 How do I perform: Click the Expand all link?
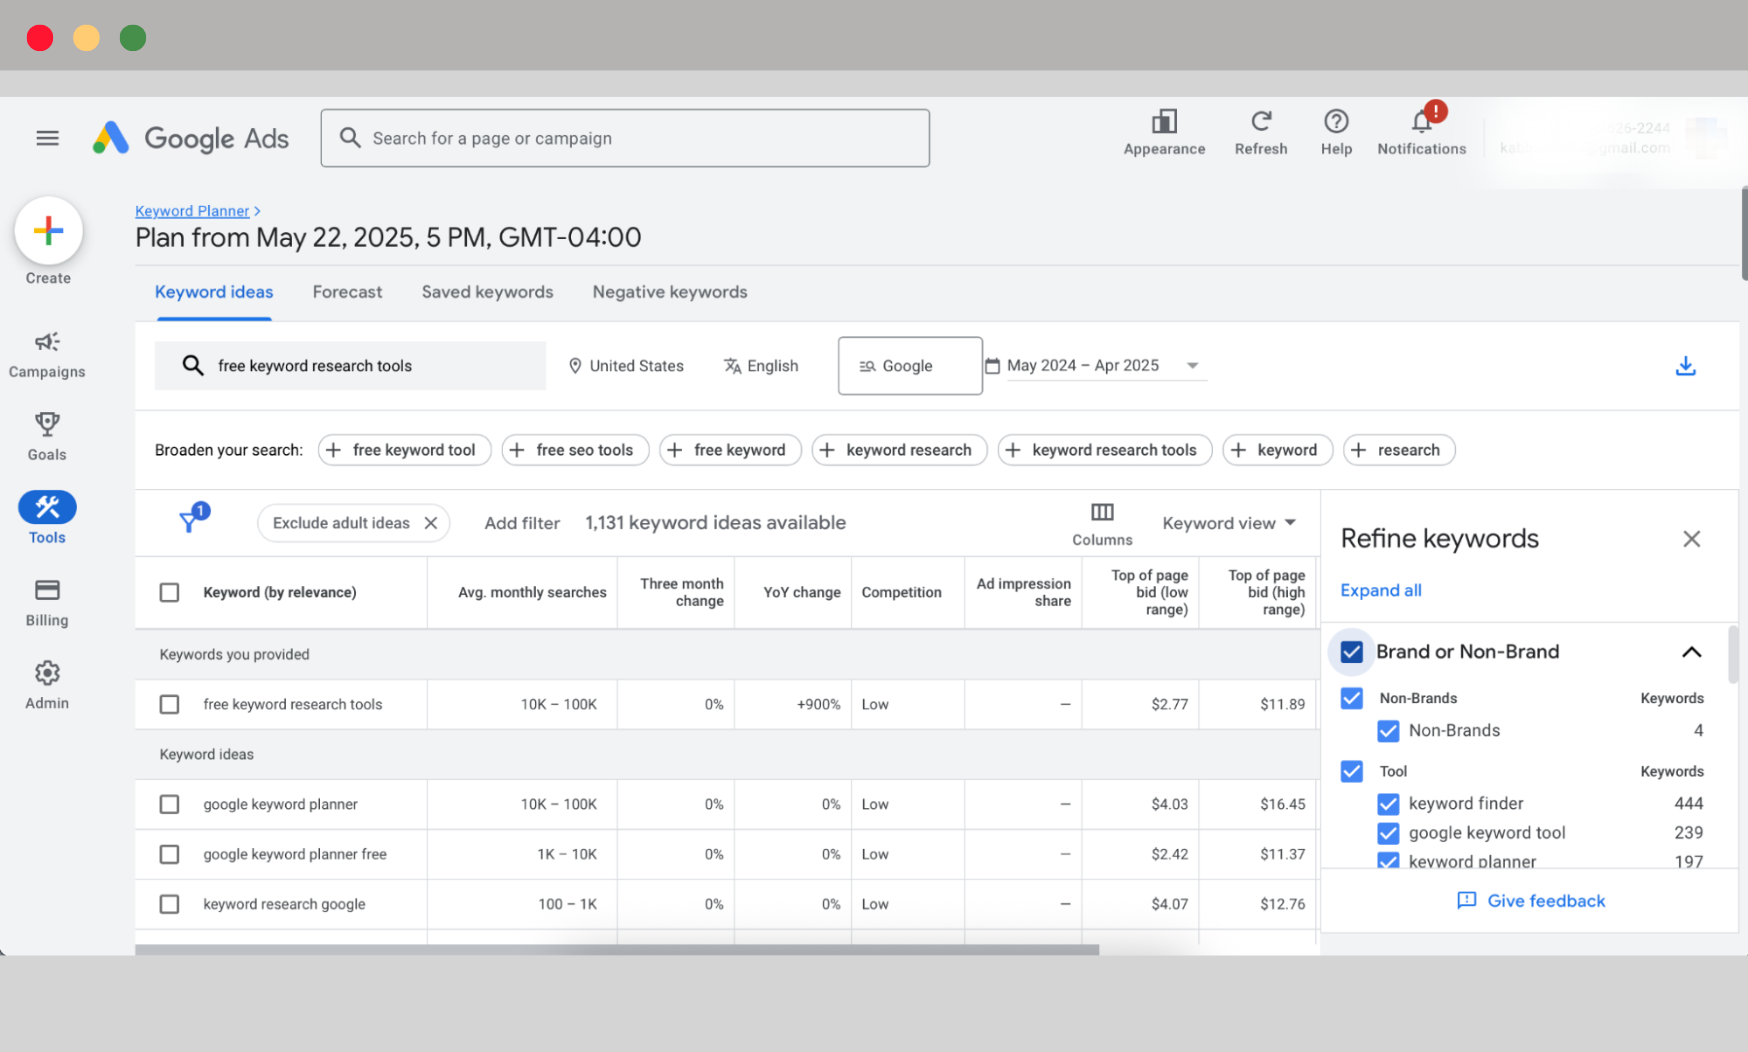(x=1380, y=590)
